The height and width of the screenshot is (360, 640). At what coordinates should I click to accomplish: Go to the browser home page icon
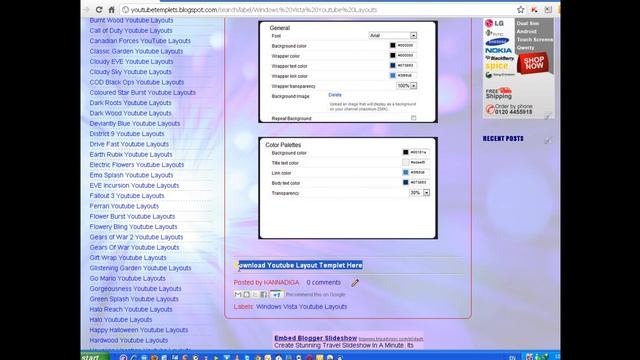[111, 9]
